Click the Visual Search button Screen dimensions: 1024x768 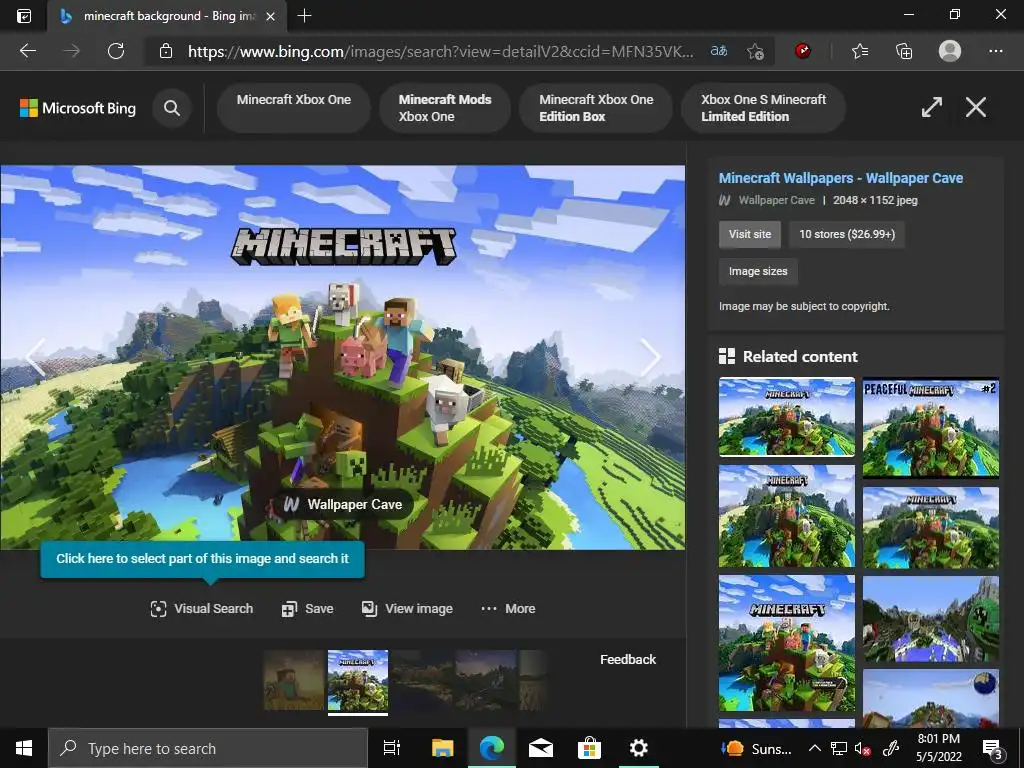[202, 609]
